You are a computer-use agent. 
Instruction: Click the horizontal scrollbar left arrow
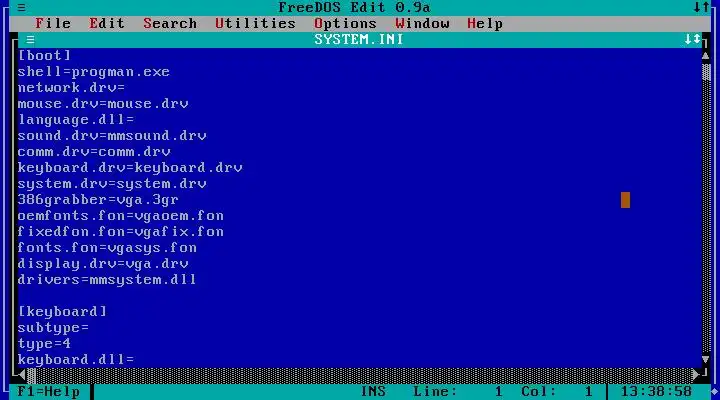coord(21,375)
